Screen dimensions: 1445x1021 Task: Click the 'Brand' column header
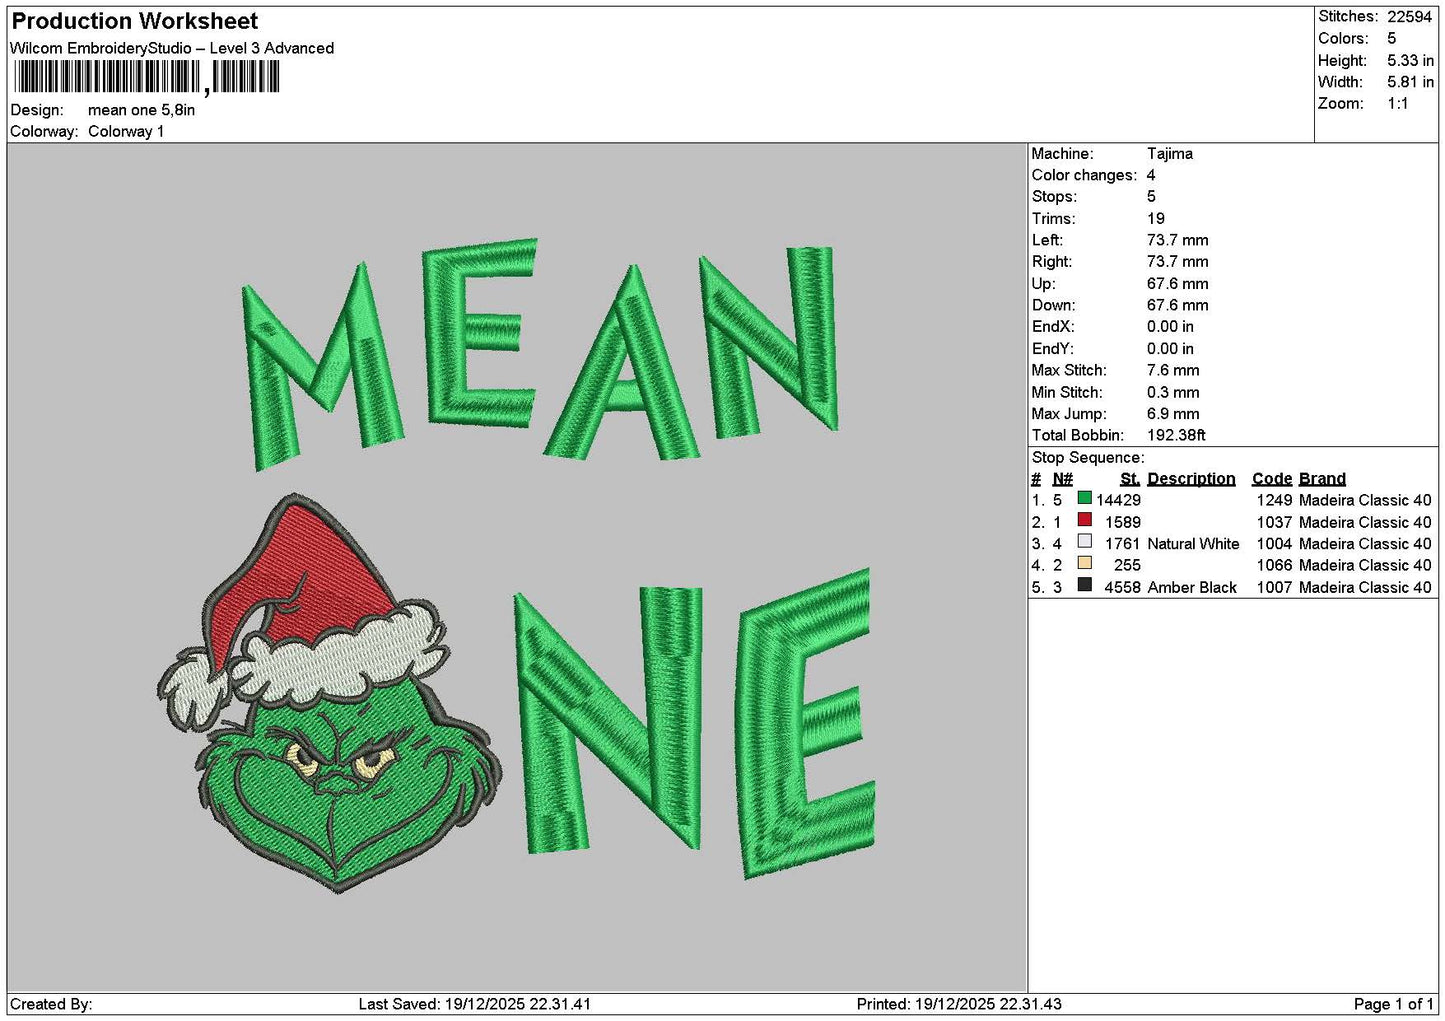[x=1322, y=479]
